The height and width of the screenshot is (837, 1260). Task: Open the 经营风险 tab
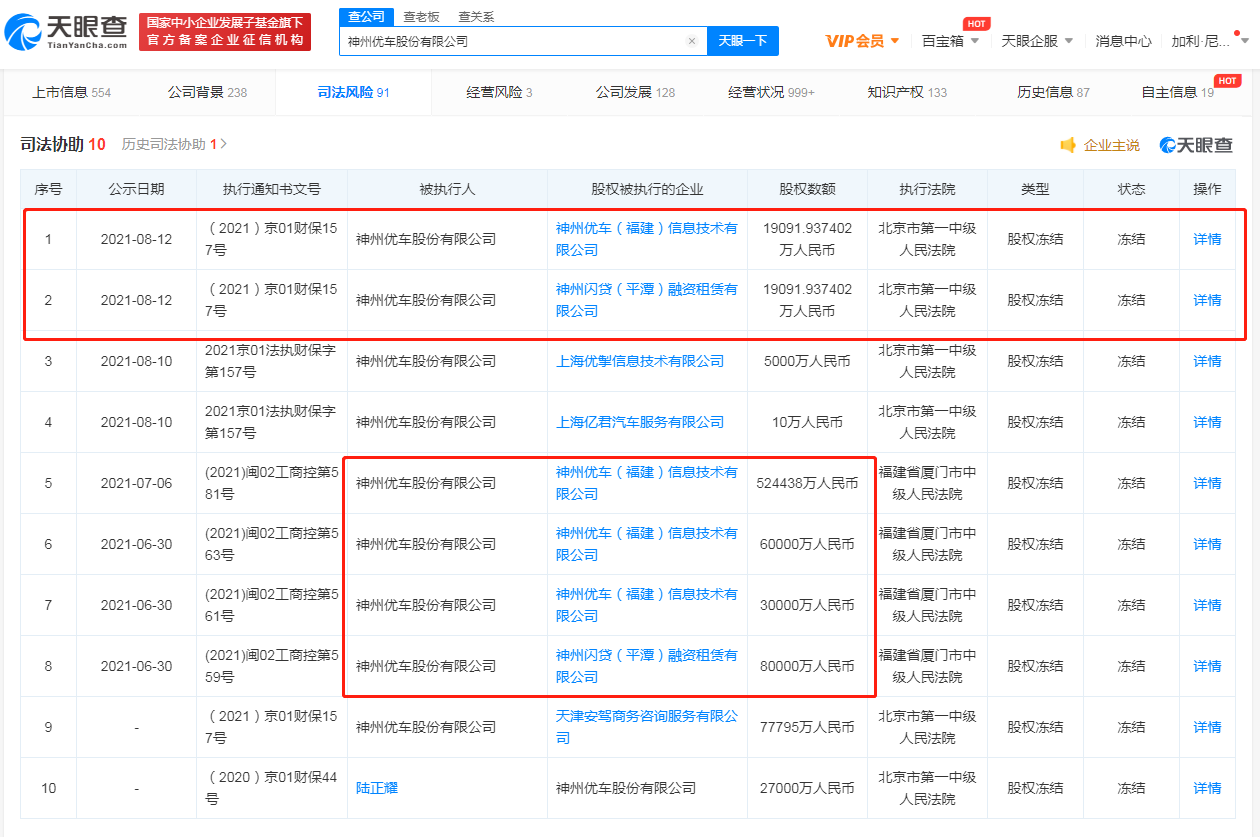tap(499, 92)
